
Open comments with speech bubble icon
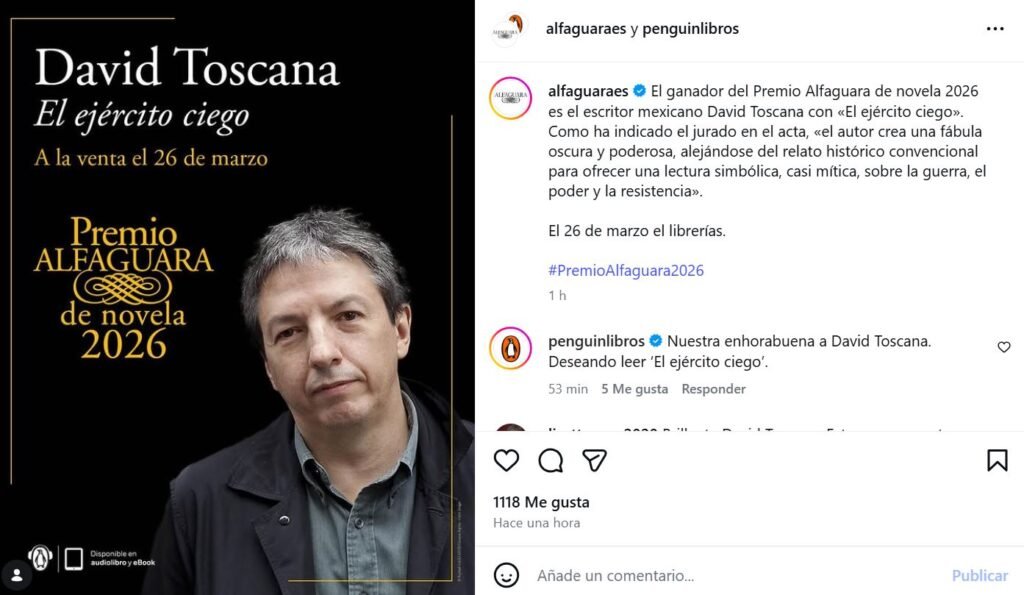pyautogui.click(x=551, y=460)
